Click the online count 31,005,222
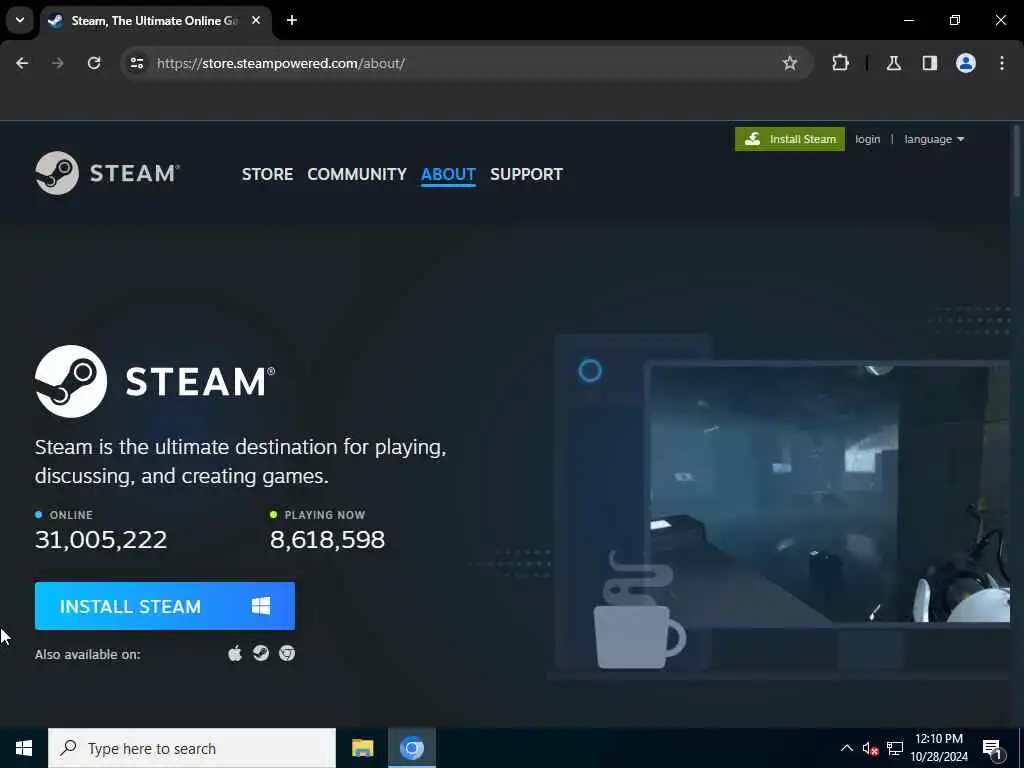This screenshot has width=1024, height=768. (101, 539)
